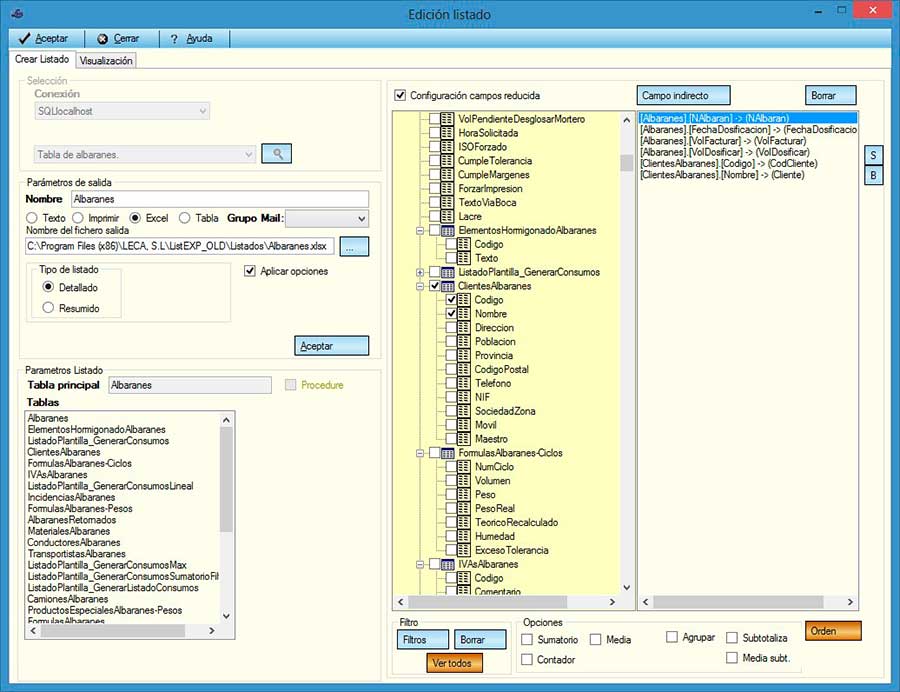900x692 pixels.
Task: Click the Filtros button
Action: pos(422,639)
